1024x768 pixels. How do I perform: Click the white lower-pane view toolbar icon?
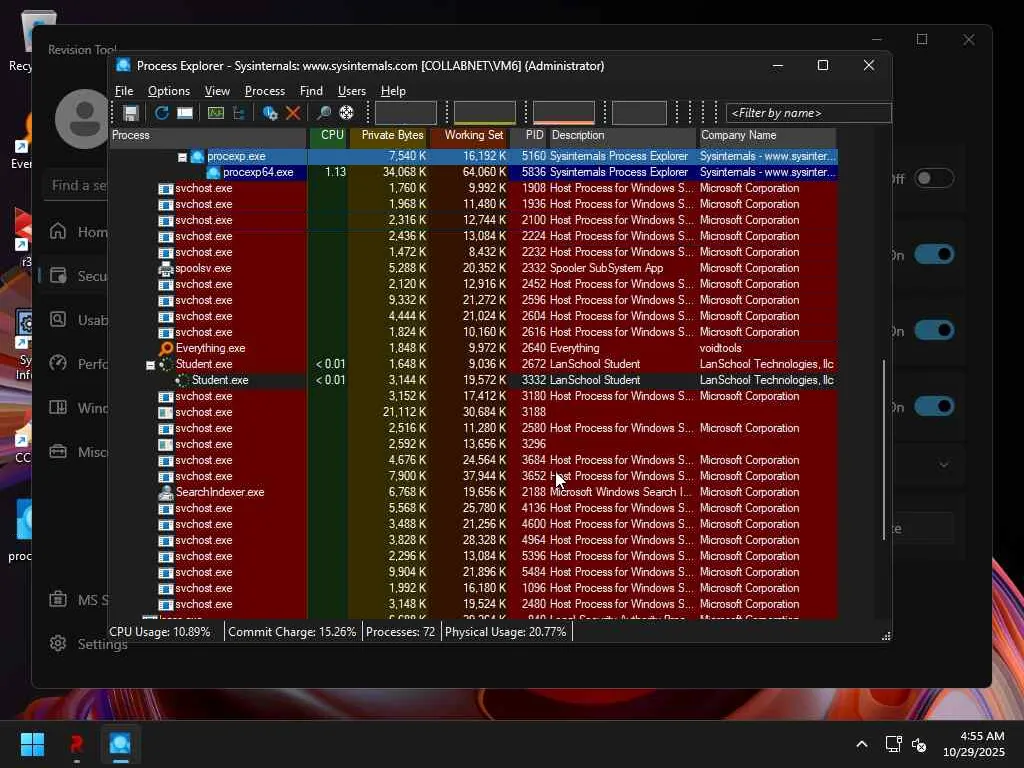tap(185, 113)
